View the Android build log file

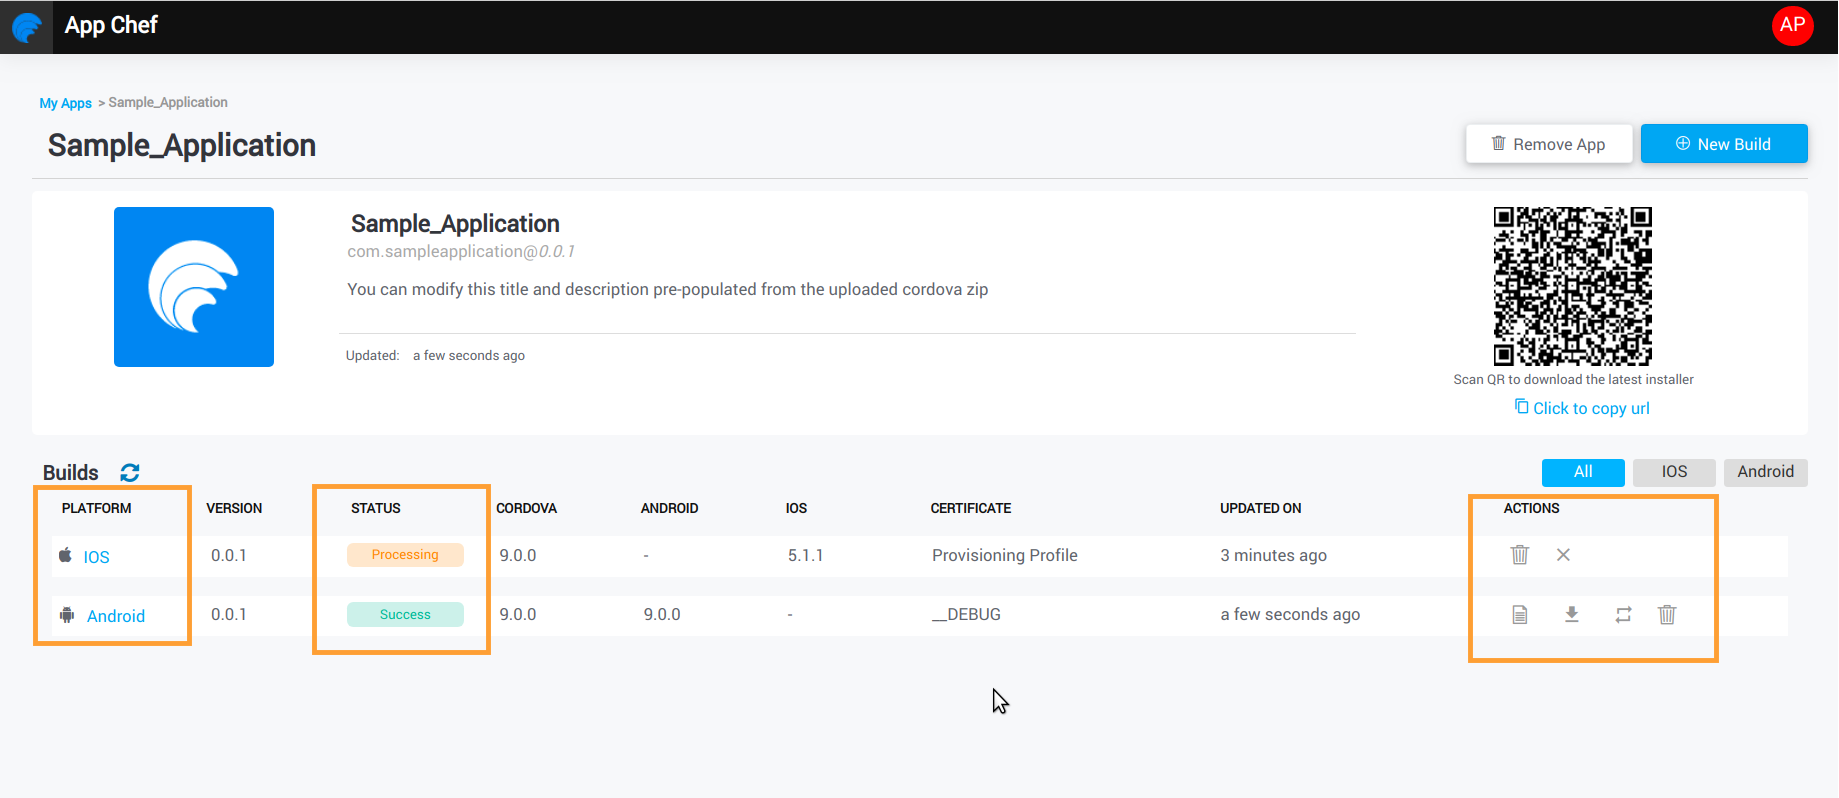[1519, 615]
